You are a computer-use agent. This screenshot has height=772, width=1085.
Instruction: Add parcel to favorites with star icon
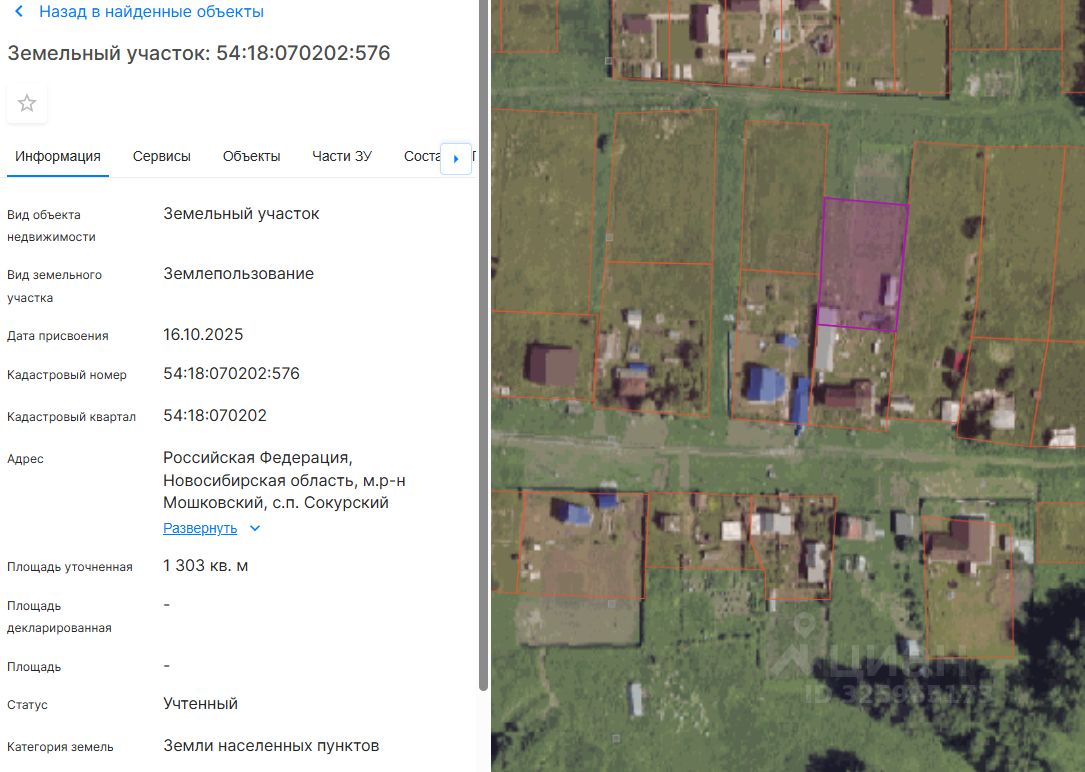(27, 104)
